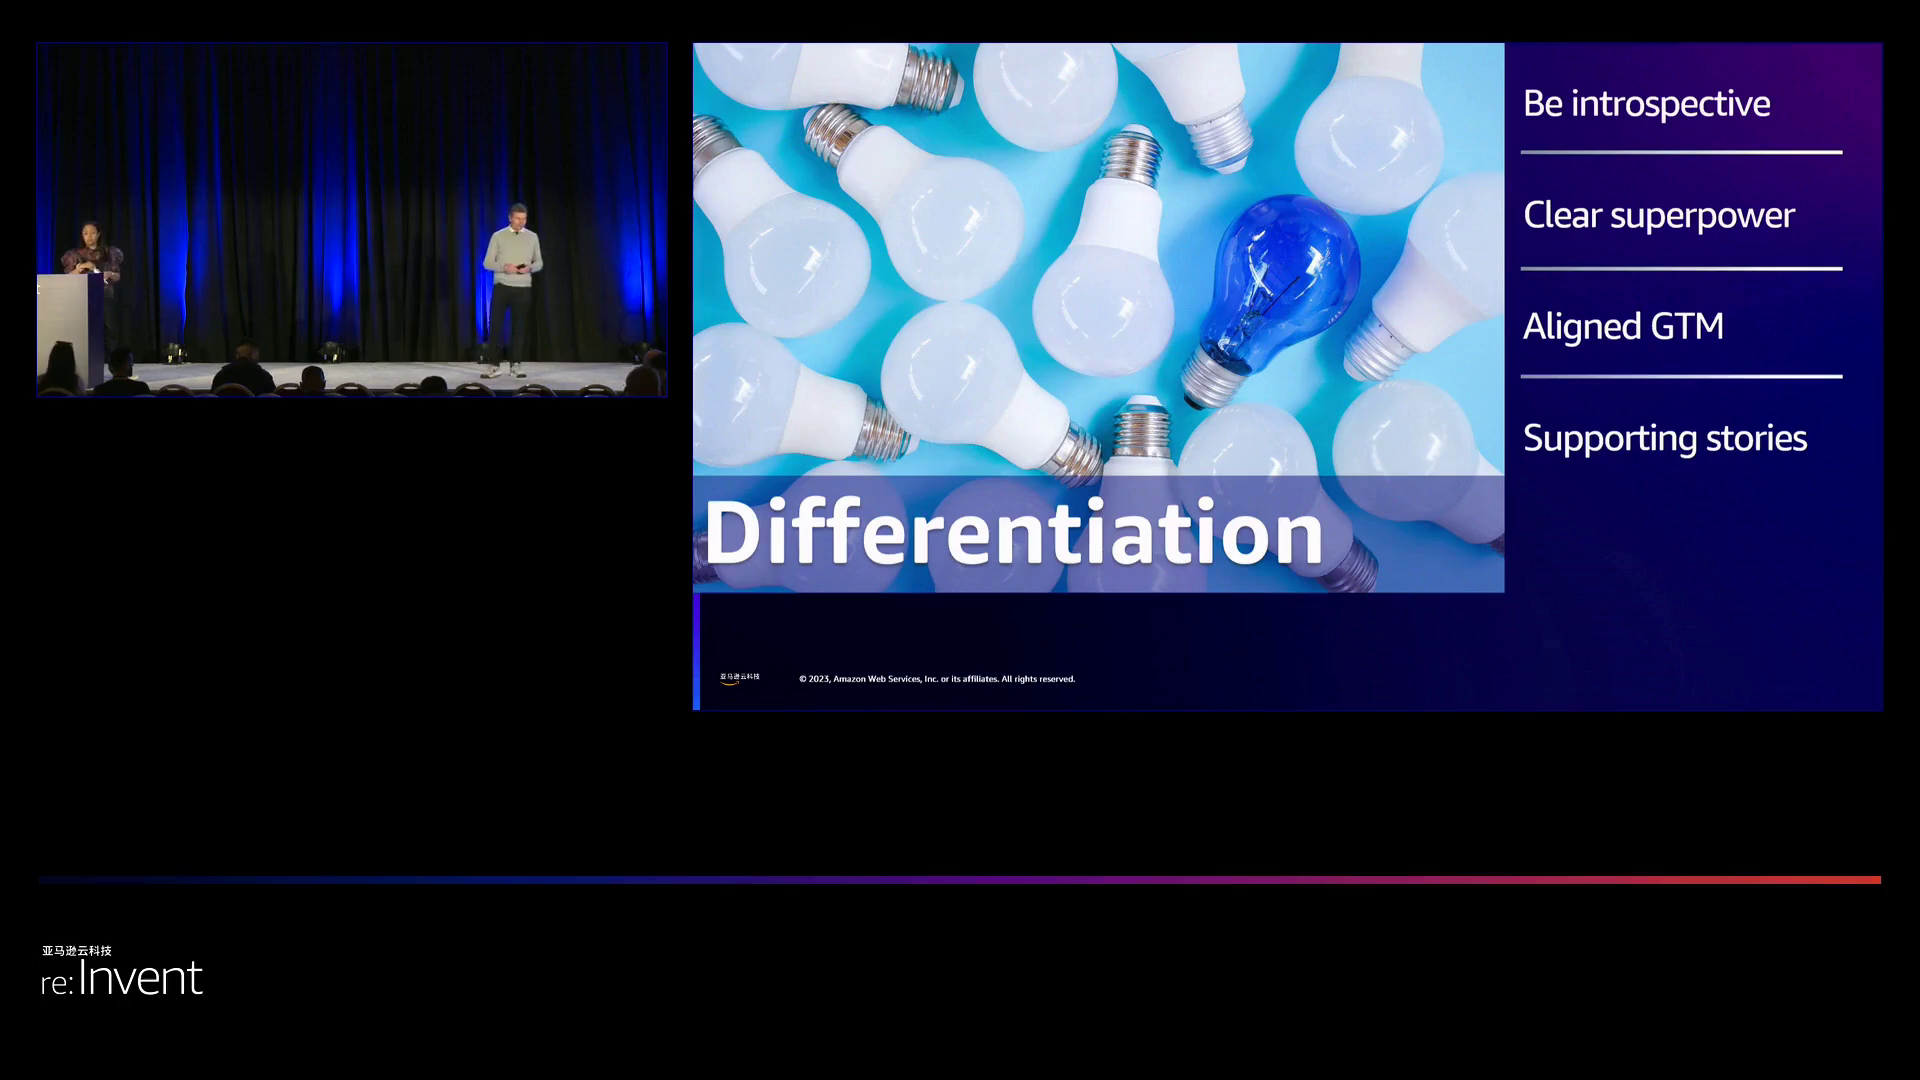Click the purple accent bar at slide's left edge
The height and width of the screenshot is (1080, 1920).
click(x=696, y=650)
